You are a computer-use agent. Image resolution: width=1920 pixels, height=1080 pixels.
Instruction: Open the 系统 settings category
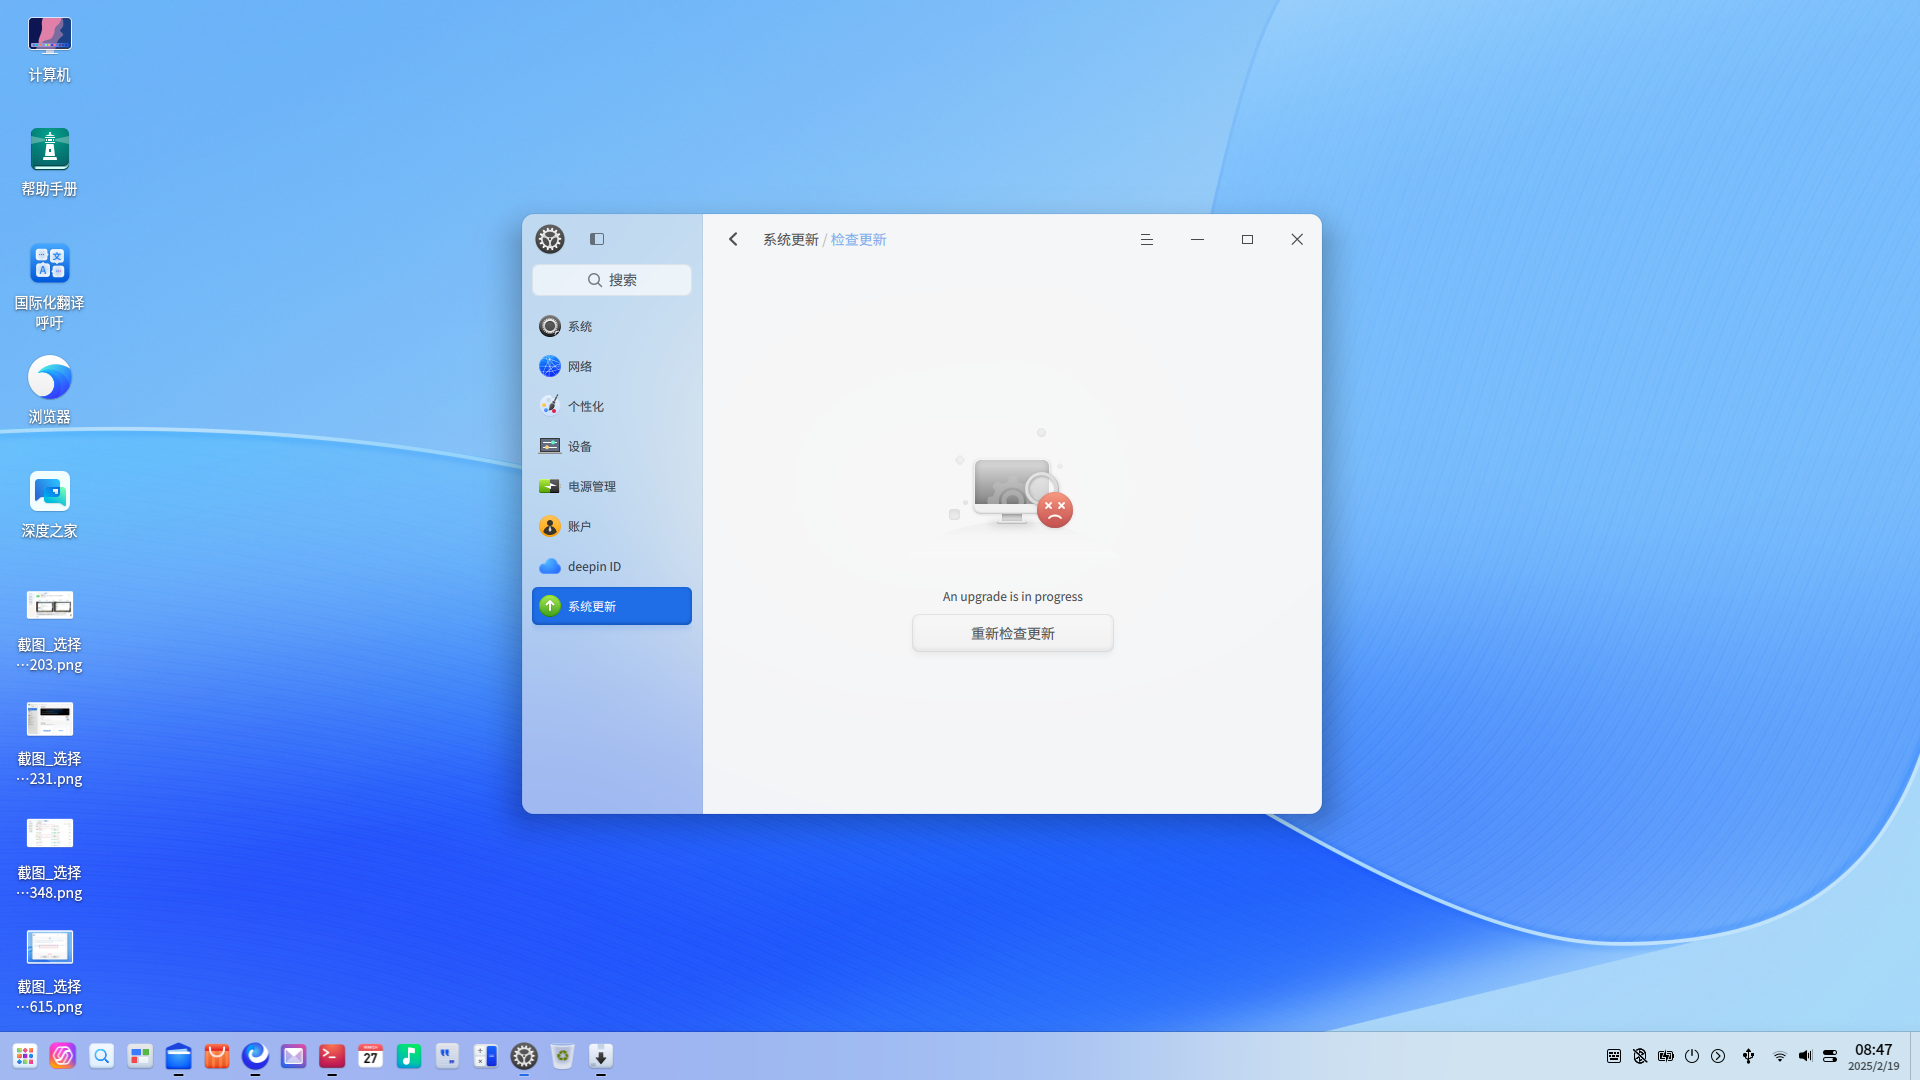coord(612,326)
